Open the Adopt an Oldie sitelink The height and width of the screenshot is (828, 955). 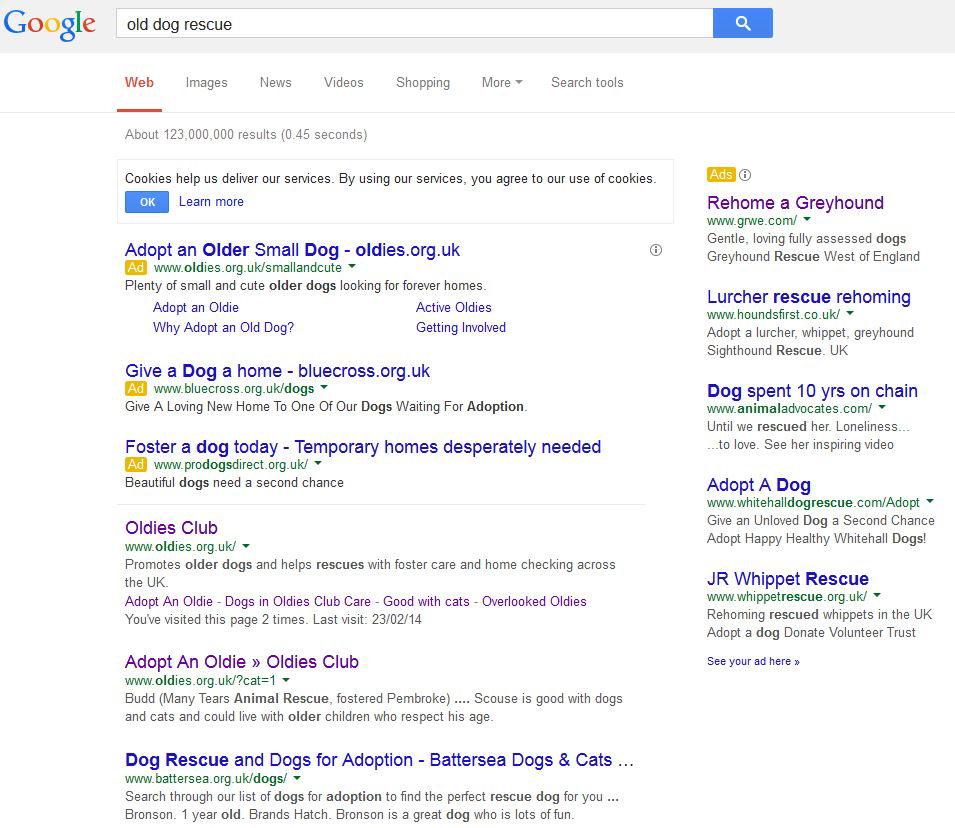tap(196, 308)
